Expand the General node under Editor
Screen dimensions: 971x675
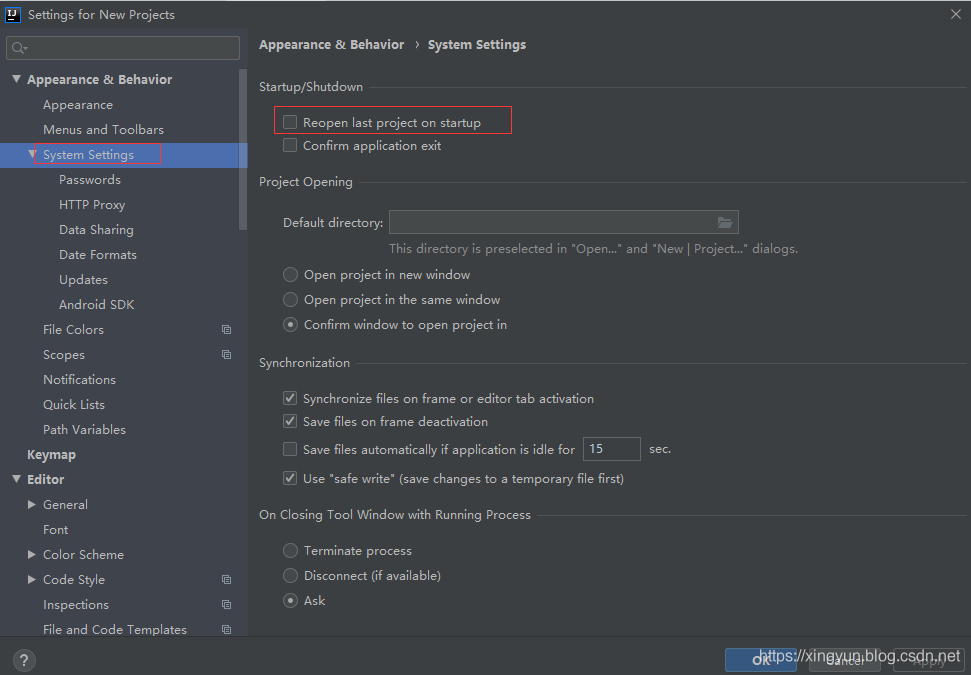coord(32,505)
